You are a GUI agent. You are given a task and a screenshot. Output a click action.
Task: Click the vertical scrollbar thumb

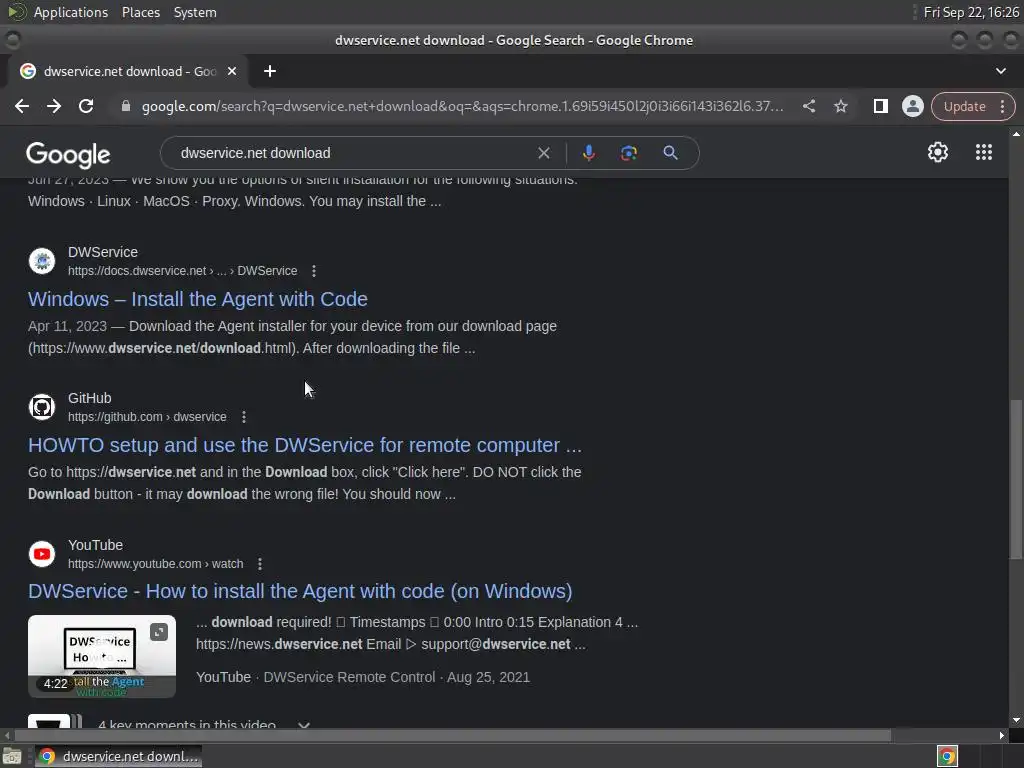click(1016, 479)
